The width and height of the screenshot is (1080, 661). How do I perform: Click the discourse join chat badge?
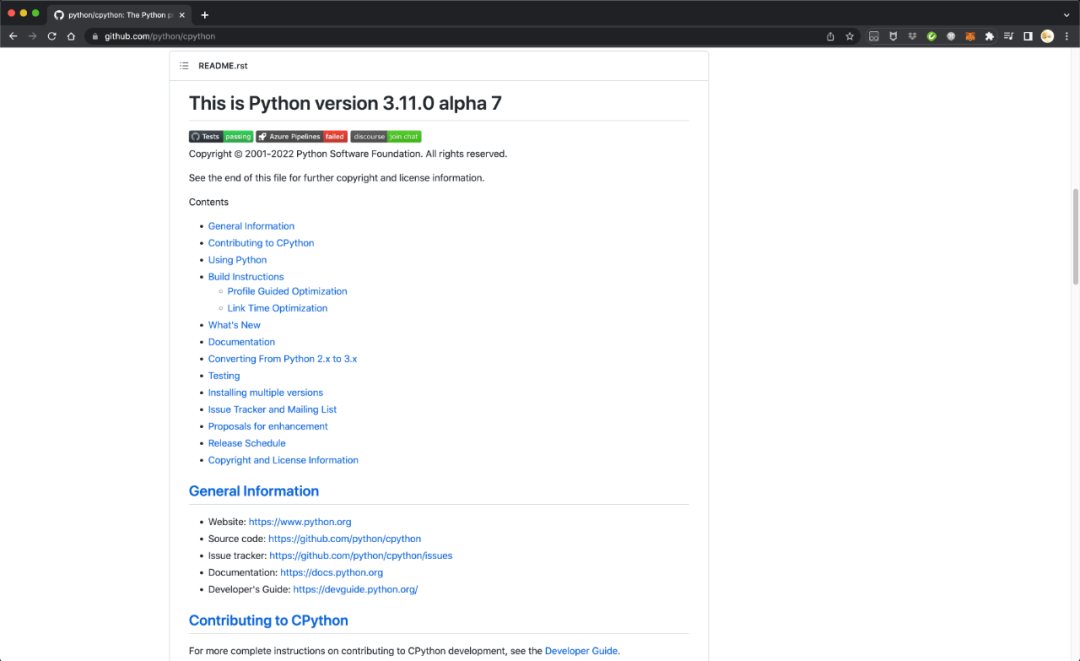pos(386,136)
